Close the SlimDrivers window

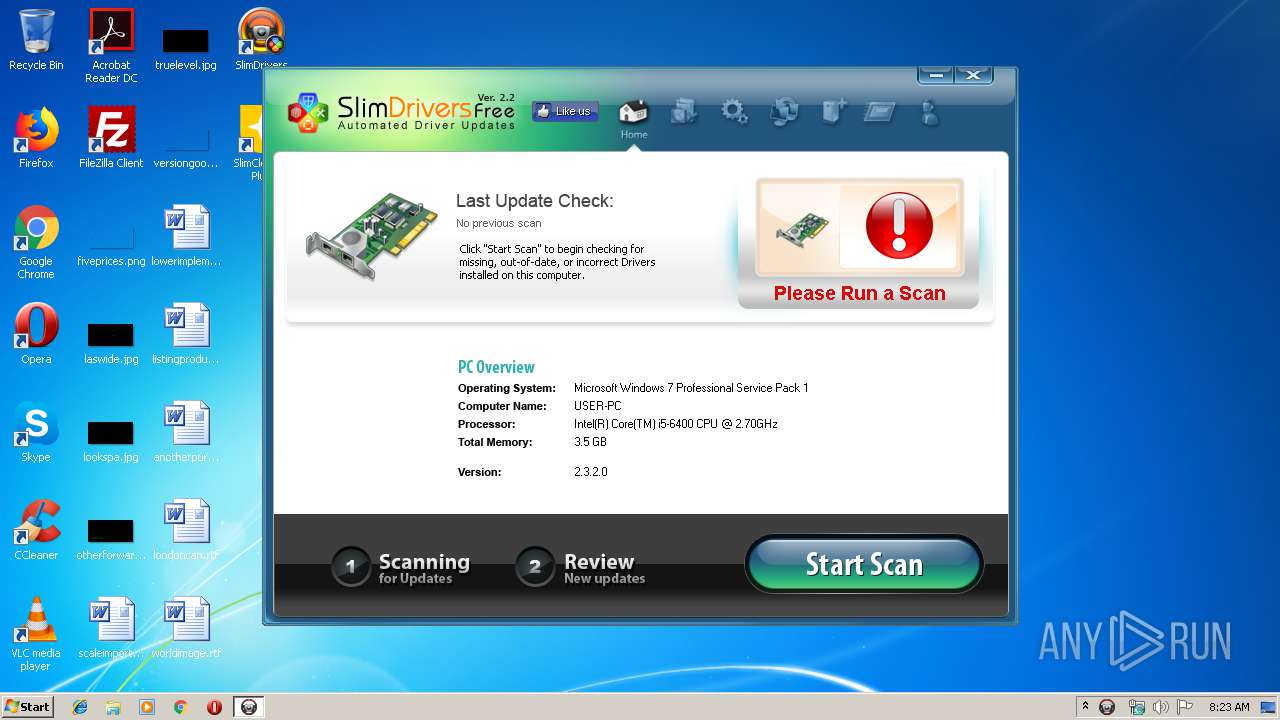(973, 75)
